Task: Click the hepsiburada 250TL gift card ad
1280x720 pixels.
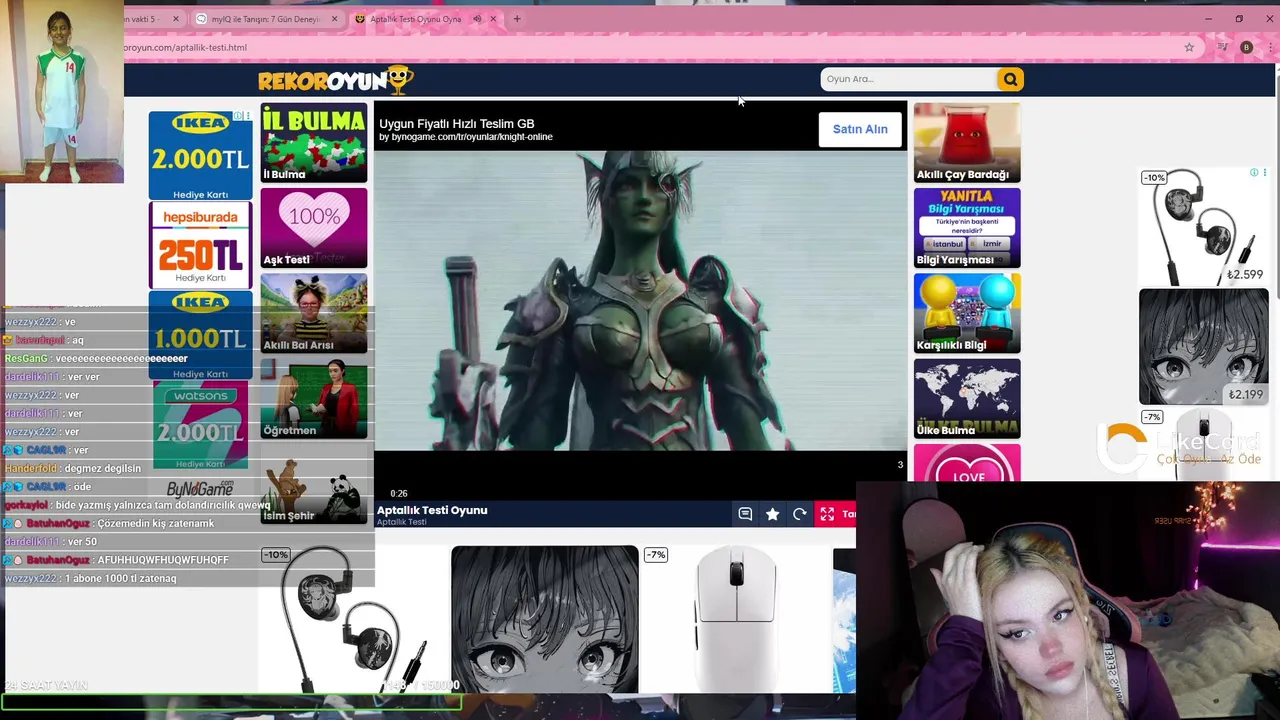Action: pyautogui.click(x=201, y=245)
